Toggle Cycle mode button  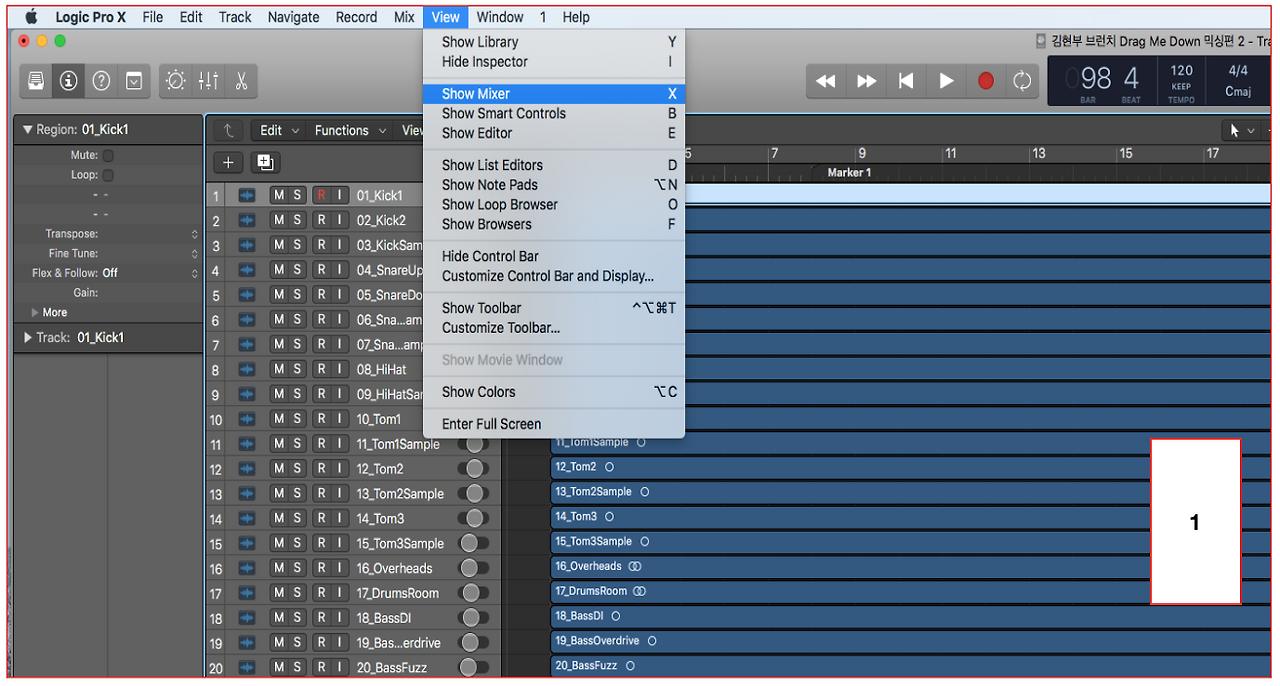click(x=1022, y=81)
